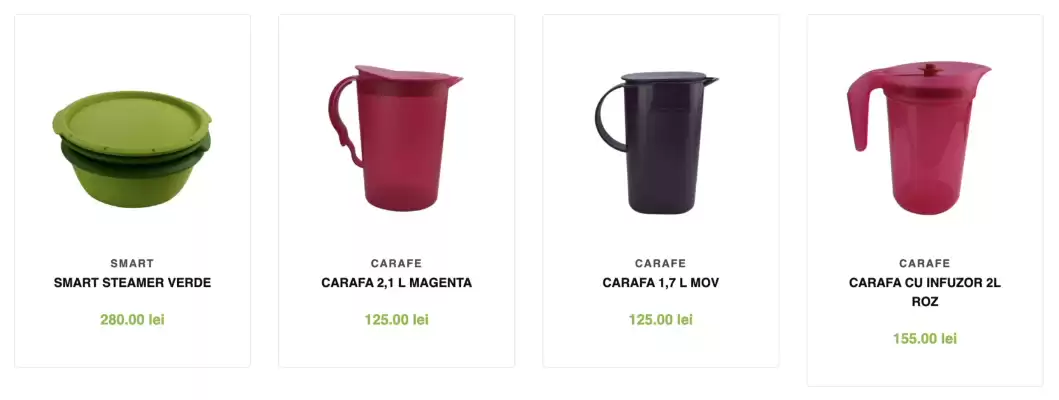Select CARAFE category above the infuzor carafe title
The image size is (1059, 400).
[x=925, y=264]
